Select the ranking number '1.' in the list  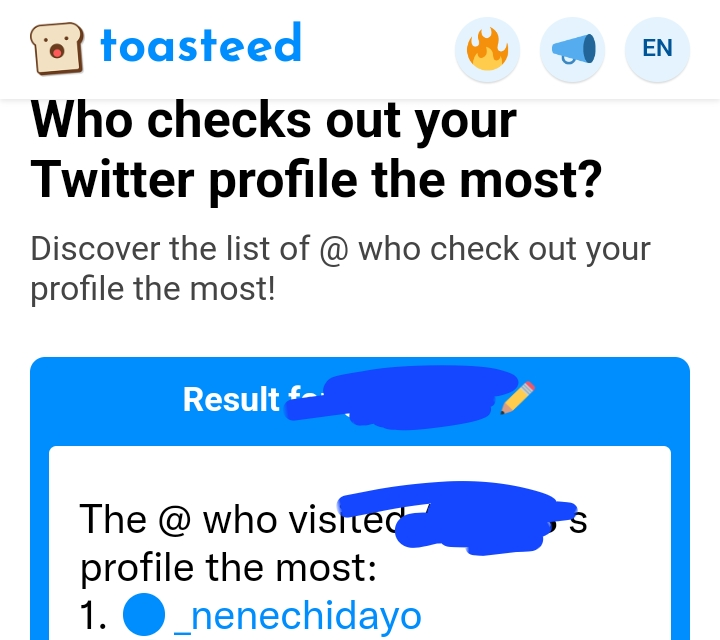(x=93, y=616)
